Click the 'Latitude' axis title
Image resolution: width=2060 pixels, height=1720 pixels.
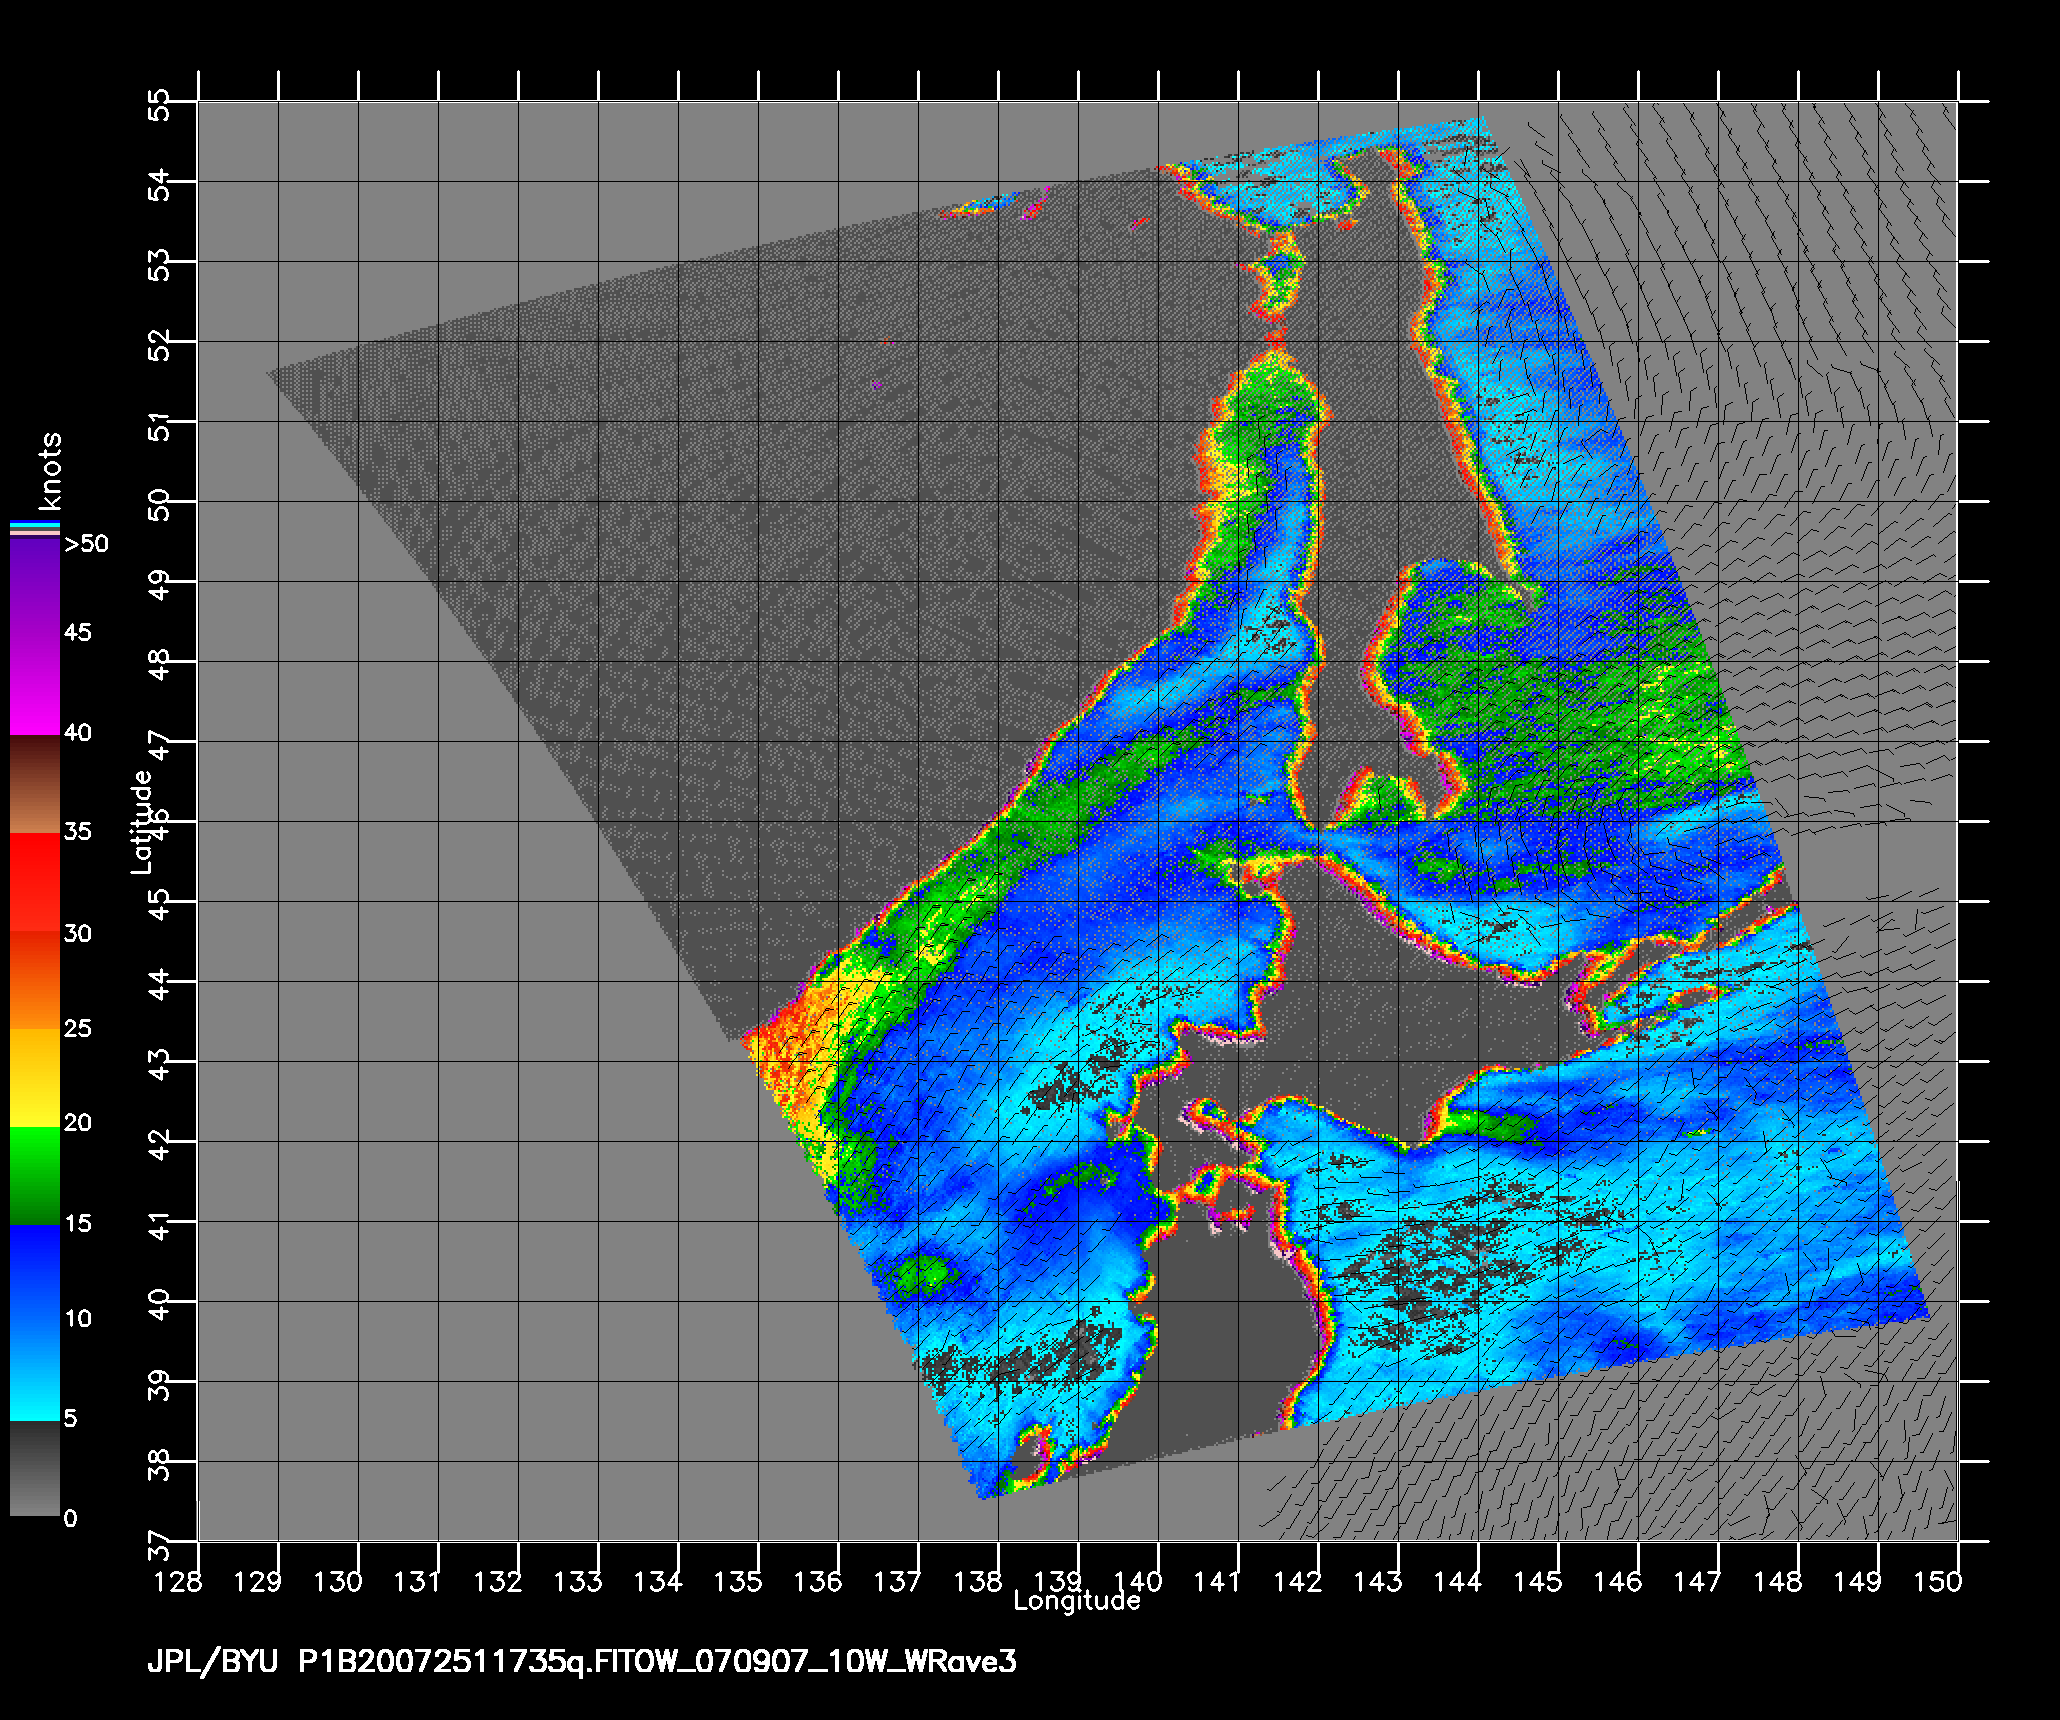[142, 821]
